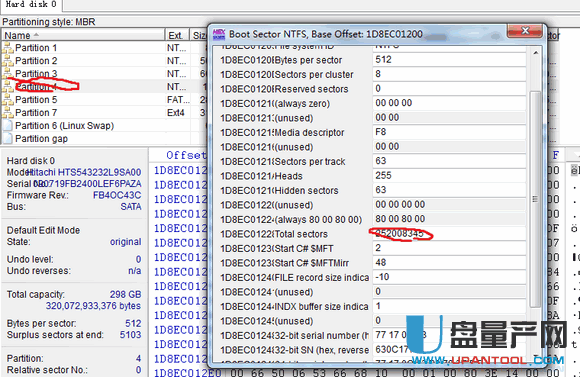Click Partition 6 (Linux Swap) file icon
Screen dimensions: 580x377
pyautogui.click(x=8, y=126)
